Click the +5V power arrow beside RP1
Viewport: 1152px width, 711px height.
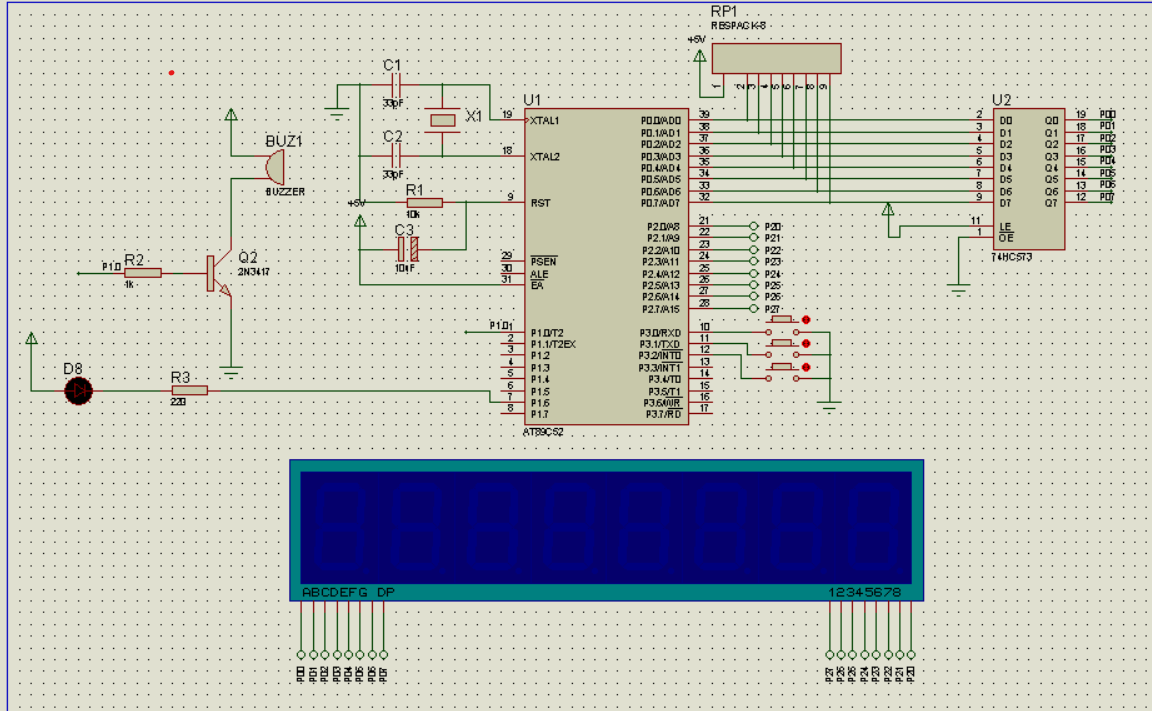coord(700,56)
